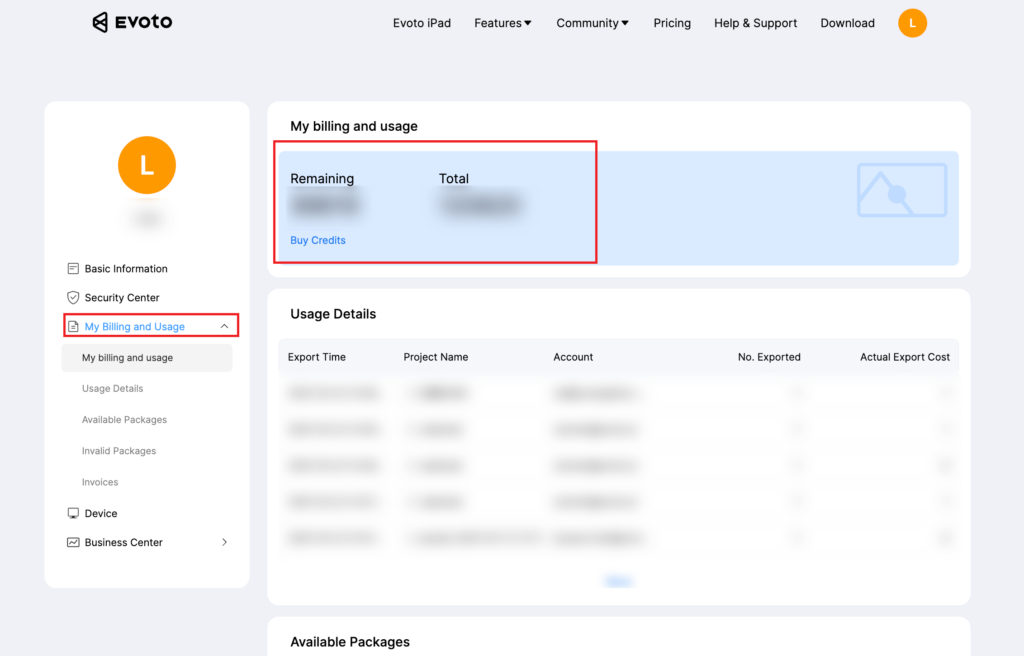Open My billing and usage sub-item

pos(147,358)
